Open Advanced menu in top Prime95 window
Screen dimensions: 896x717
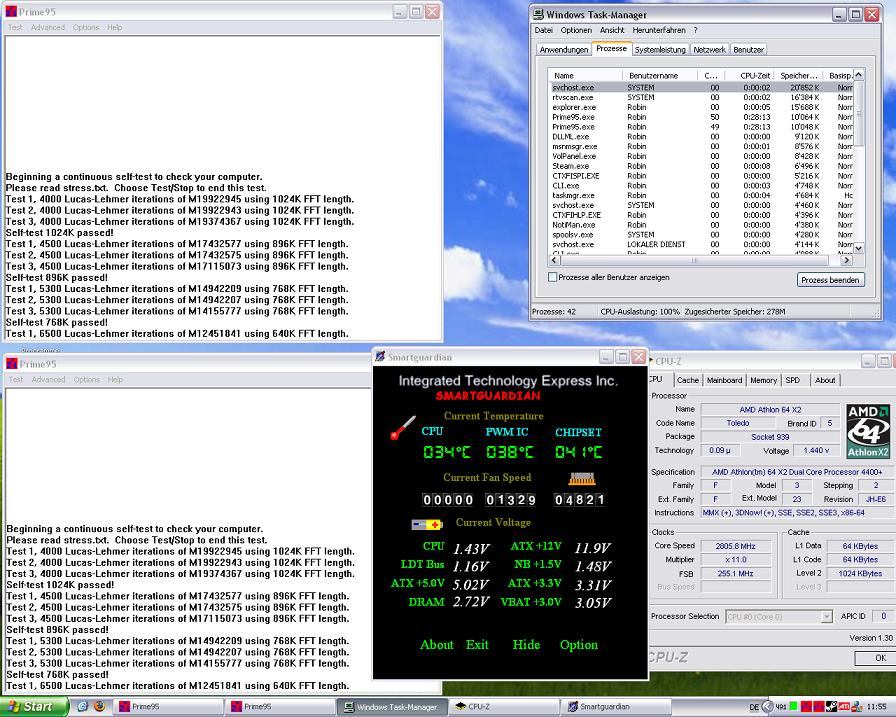click(x=47, y=27)
